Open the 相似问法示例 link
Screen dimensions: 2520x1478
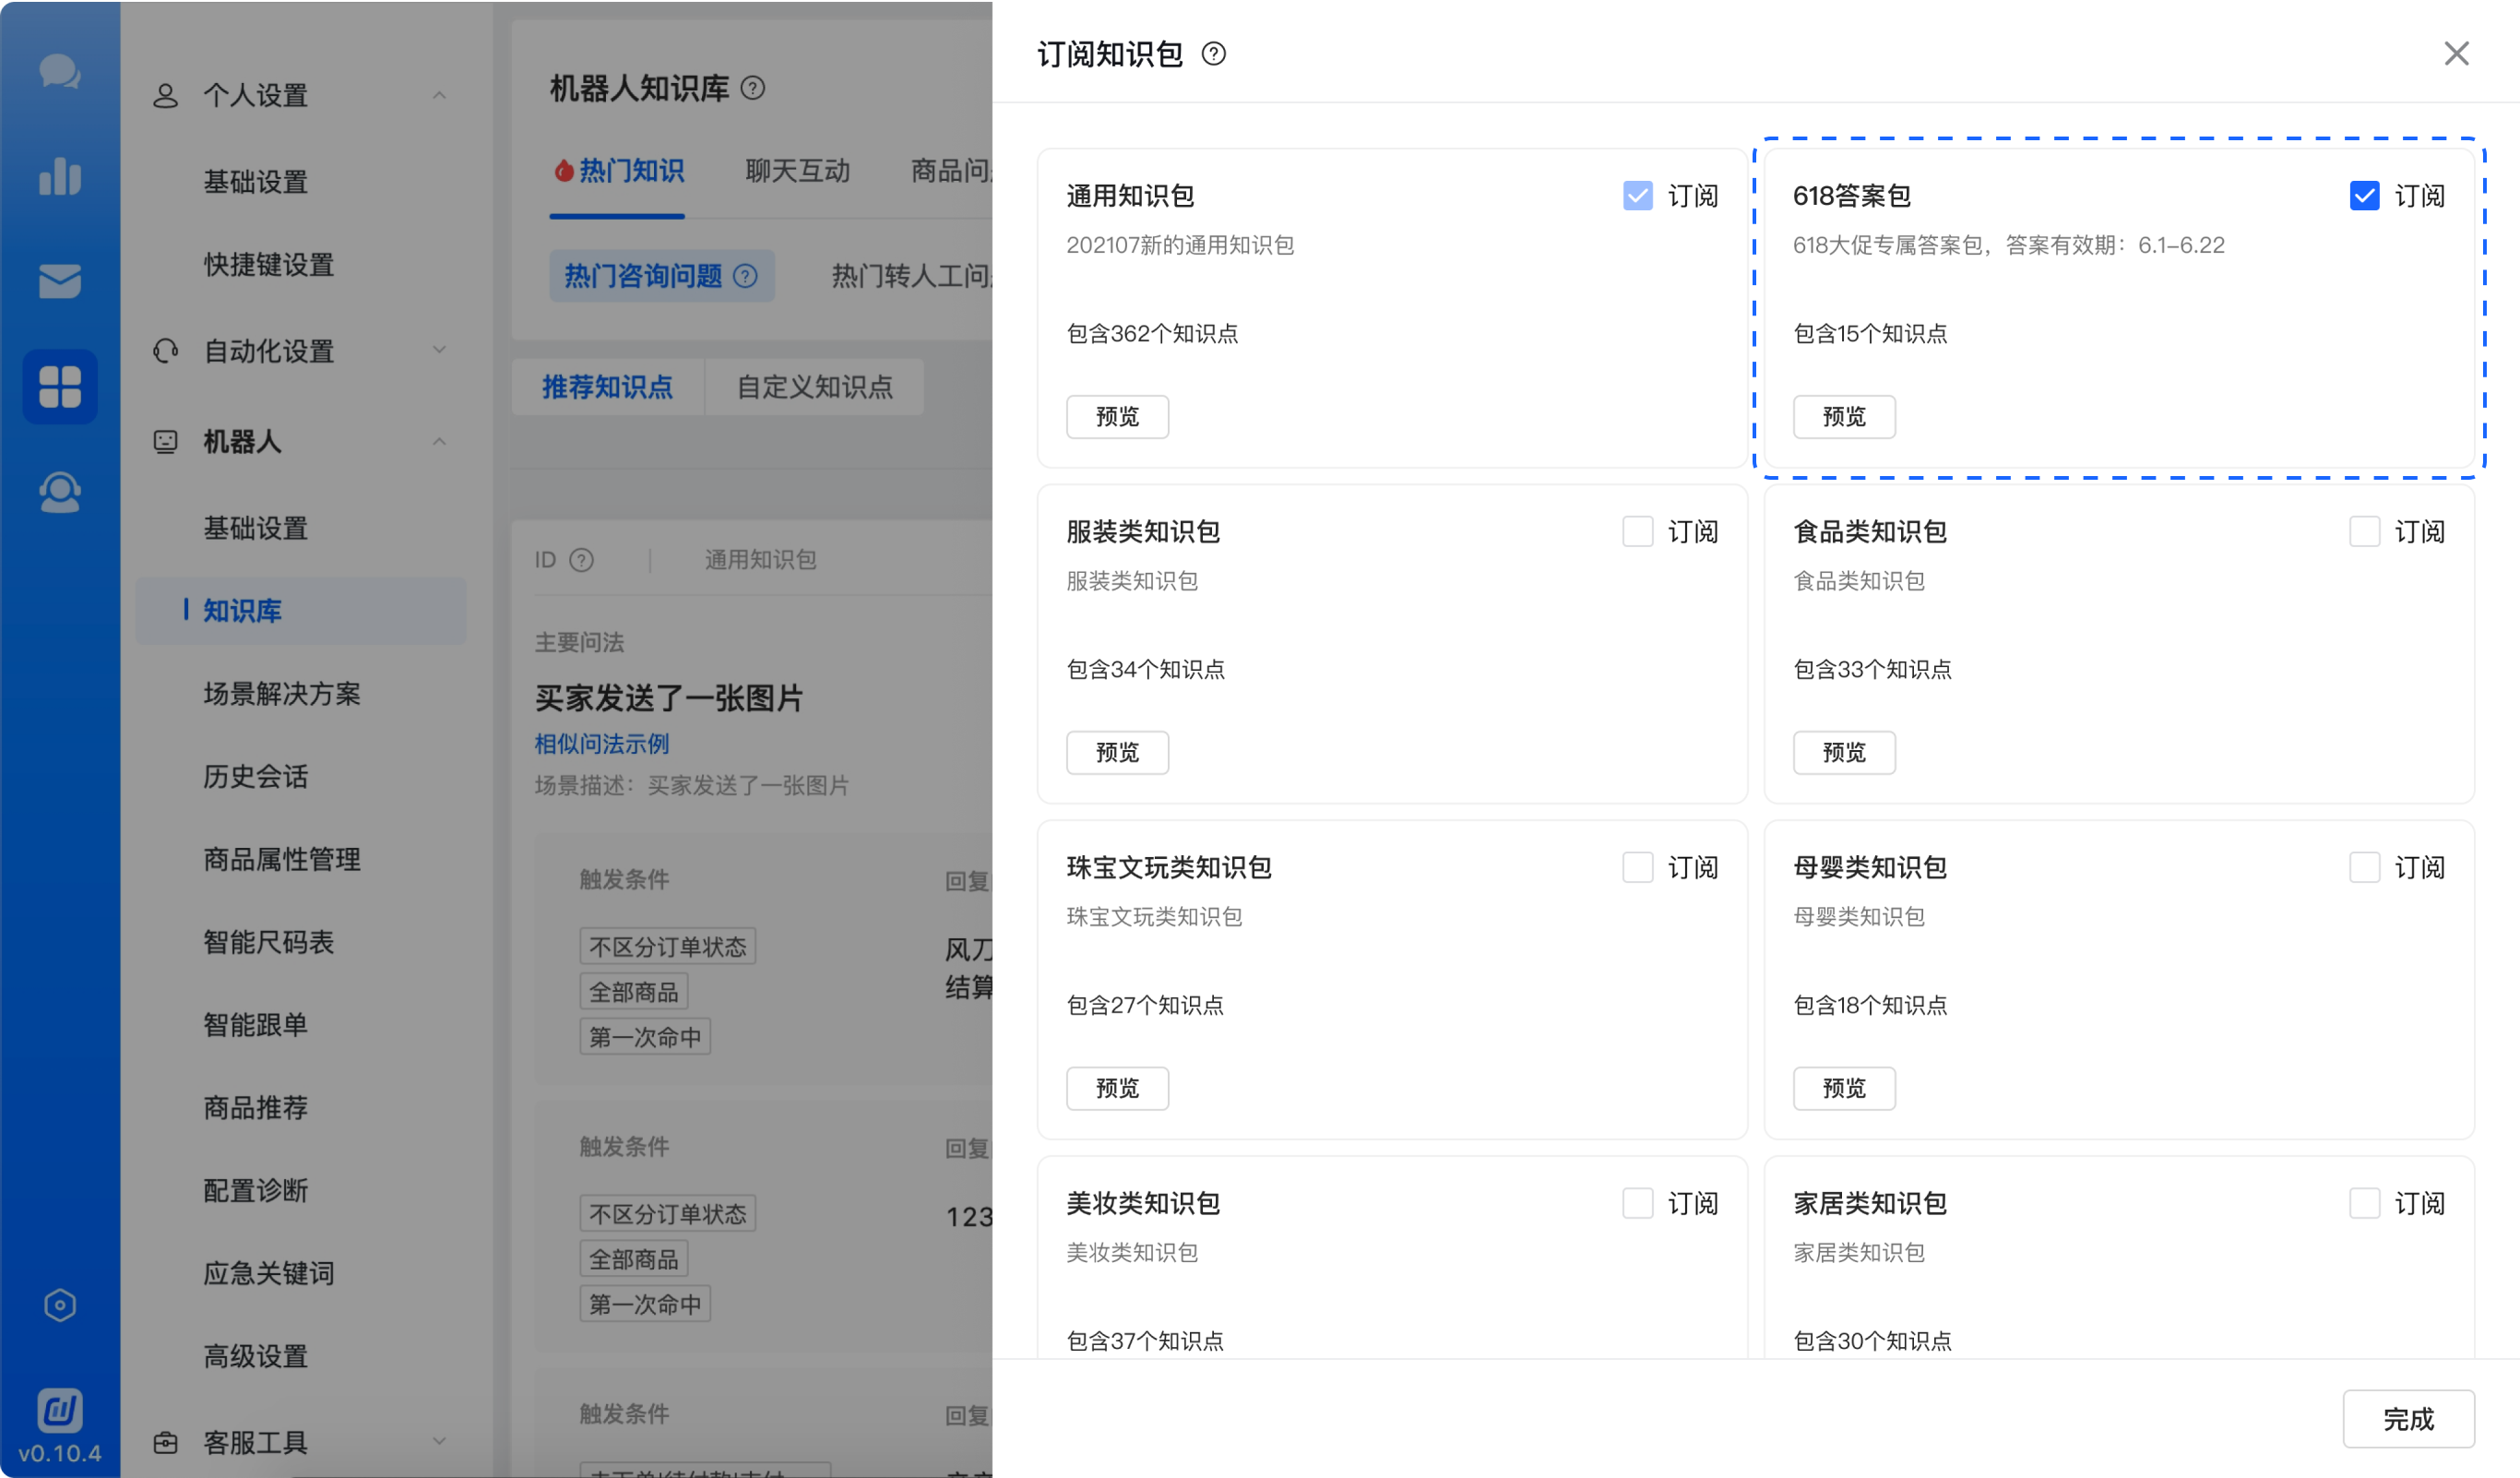pyautogui.click(x=601, y=744)
